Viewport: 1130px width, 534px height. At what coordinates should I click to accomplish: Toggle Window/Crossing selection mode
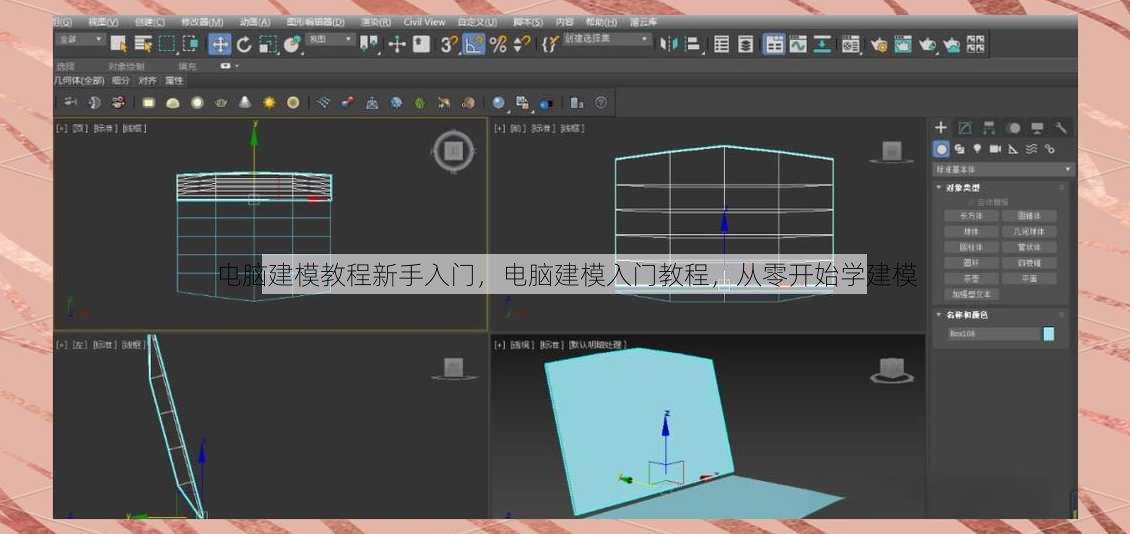(x=191, y=44)
